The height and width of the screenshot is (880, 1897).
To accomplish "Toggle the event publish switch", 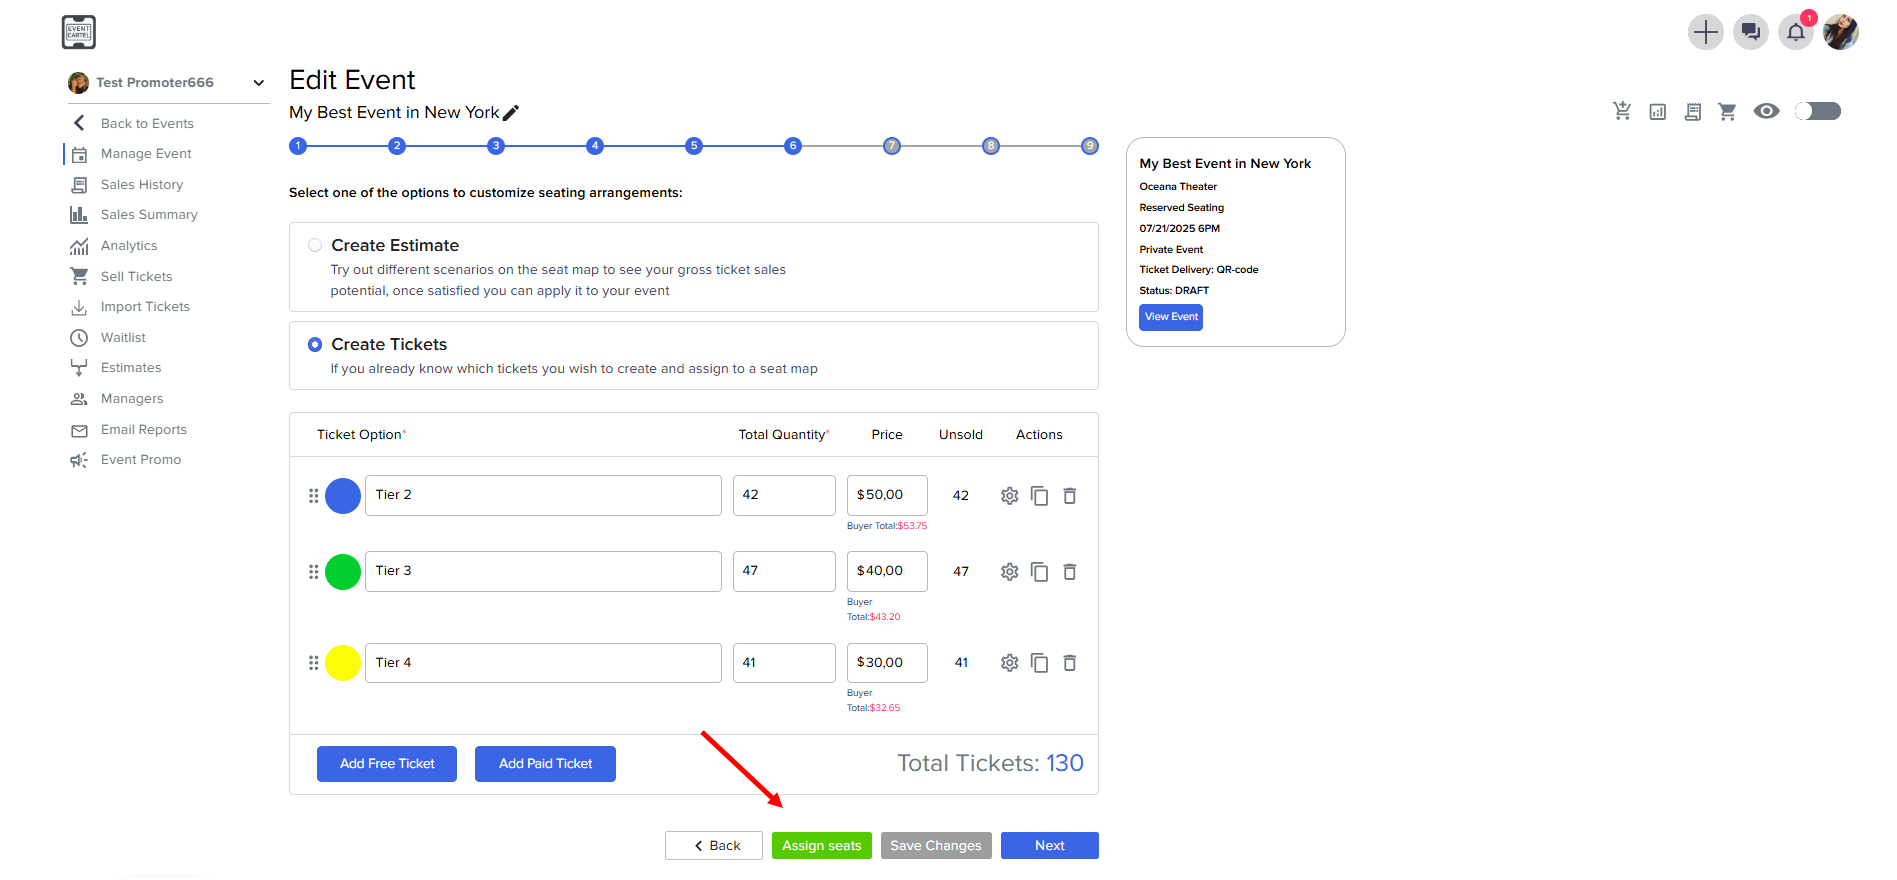I will pos(1818,111).
